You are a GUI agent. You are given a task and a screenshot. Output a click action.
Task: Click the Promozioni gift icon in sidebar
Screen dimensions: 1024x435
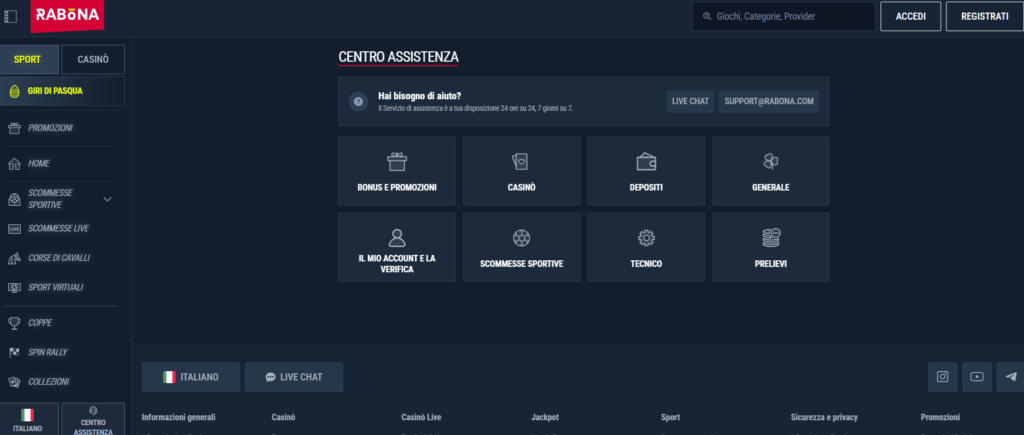(x=14, y=128)
